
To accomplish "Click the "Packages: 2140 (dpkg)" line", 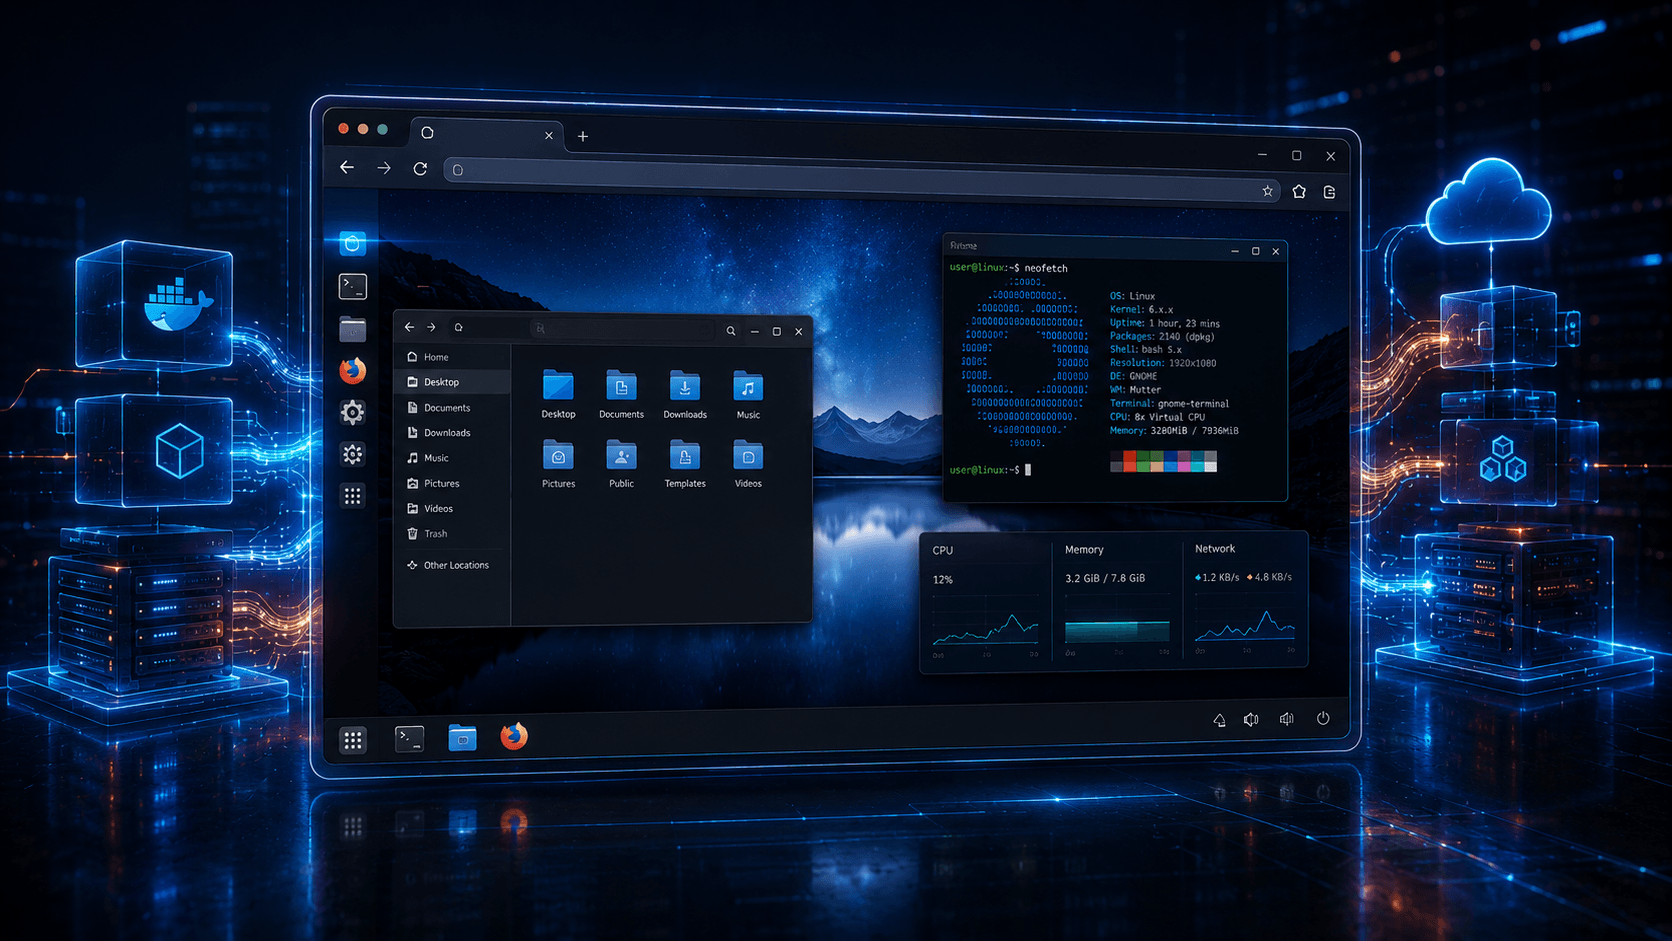I will point(1162,336).
